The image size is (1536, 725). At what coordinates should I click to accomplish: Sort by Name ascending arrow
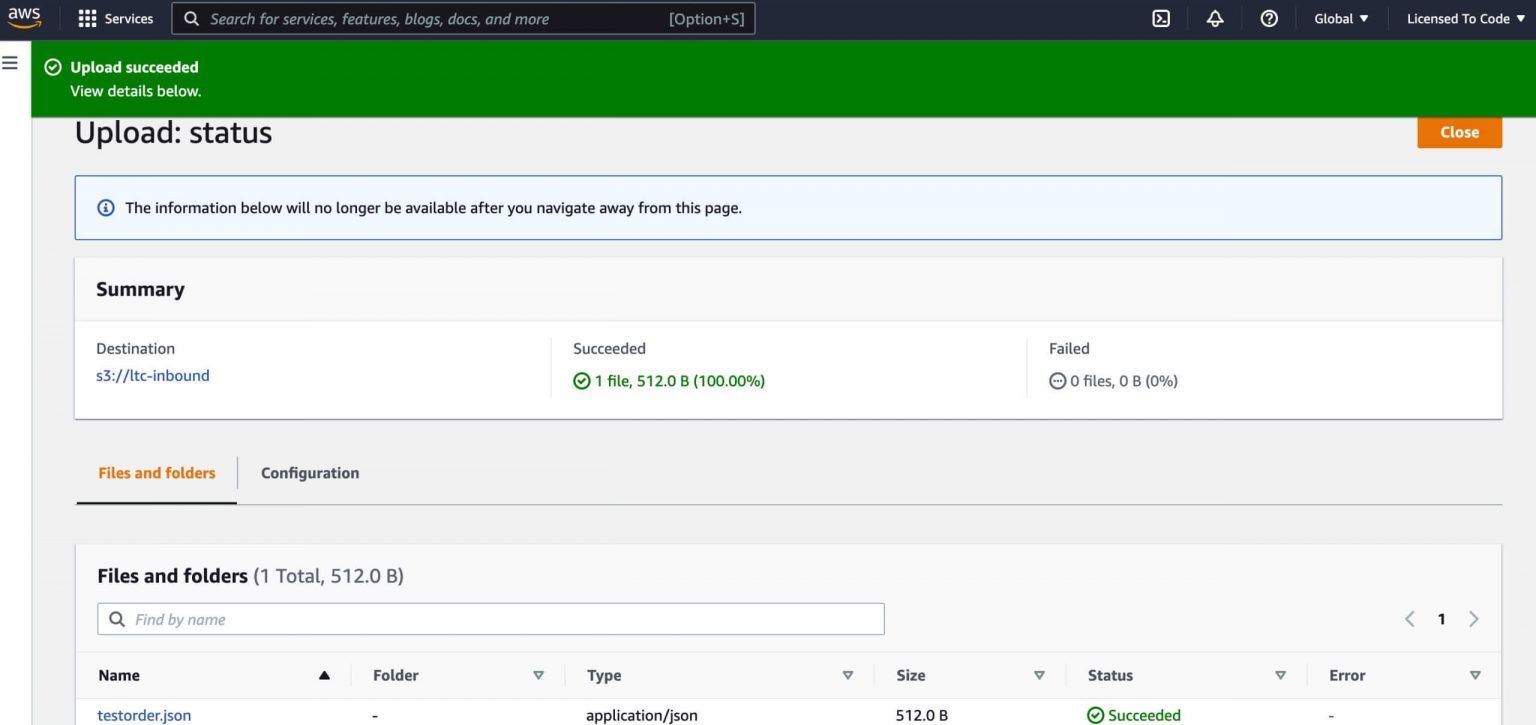click(324, 676)
